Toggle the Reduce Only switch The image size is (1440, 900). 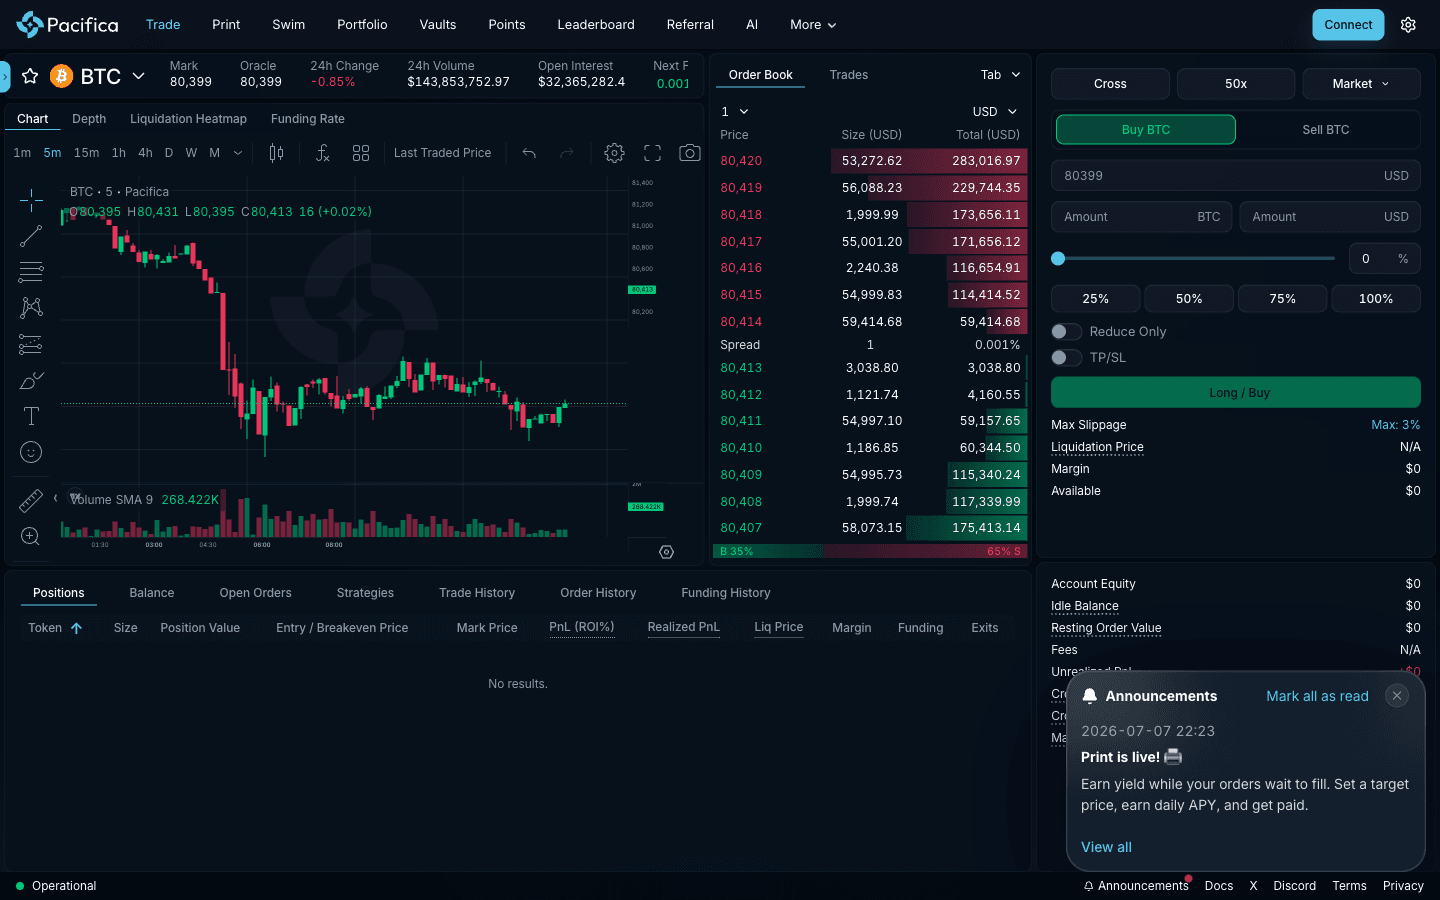[1066, 332]
